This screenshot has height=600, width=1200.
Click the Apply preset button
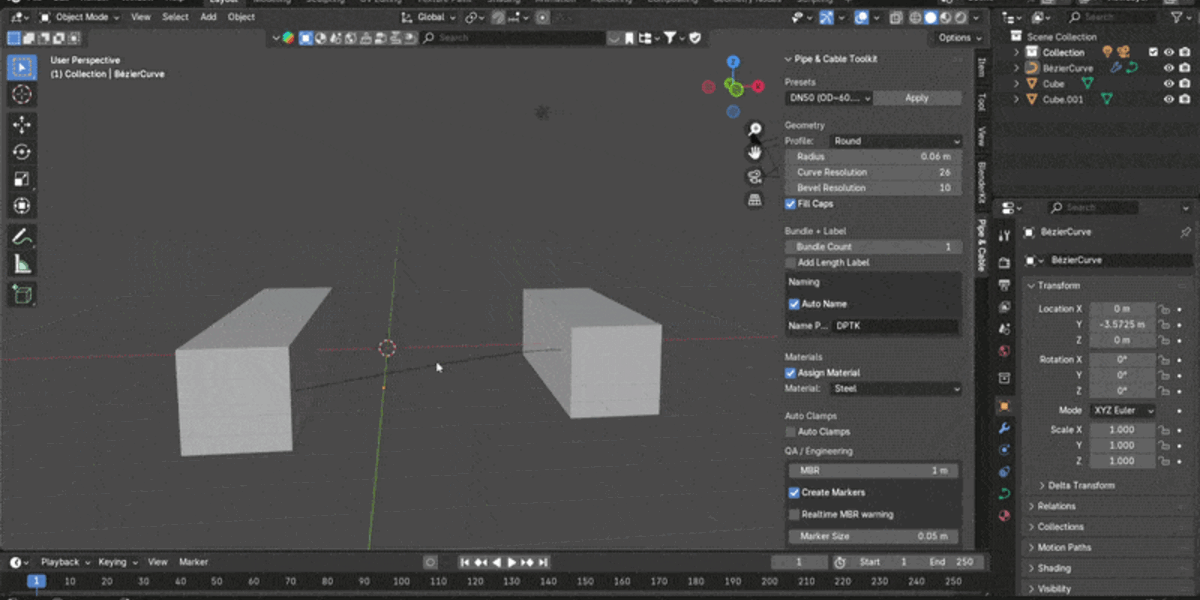[x=917, y=98]
